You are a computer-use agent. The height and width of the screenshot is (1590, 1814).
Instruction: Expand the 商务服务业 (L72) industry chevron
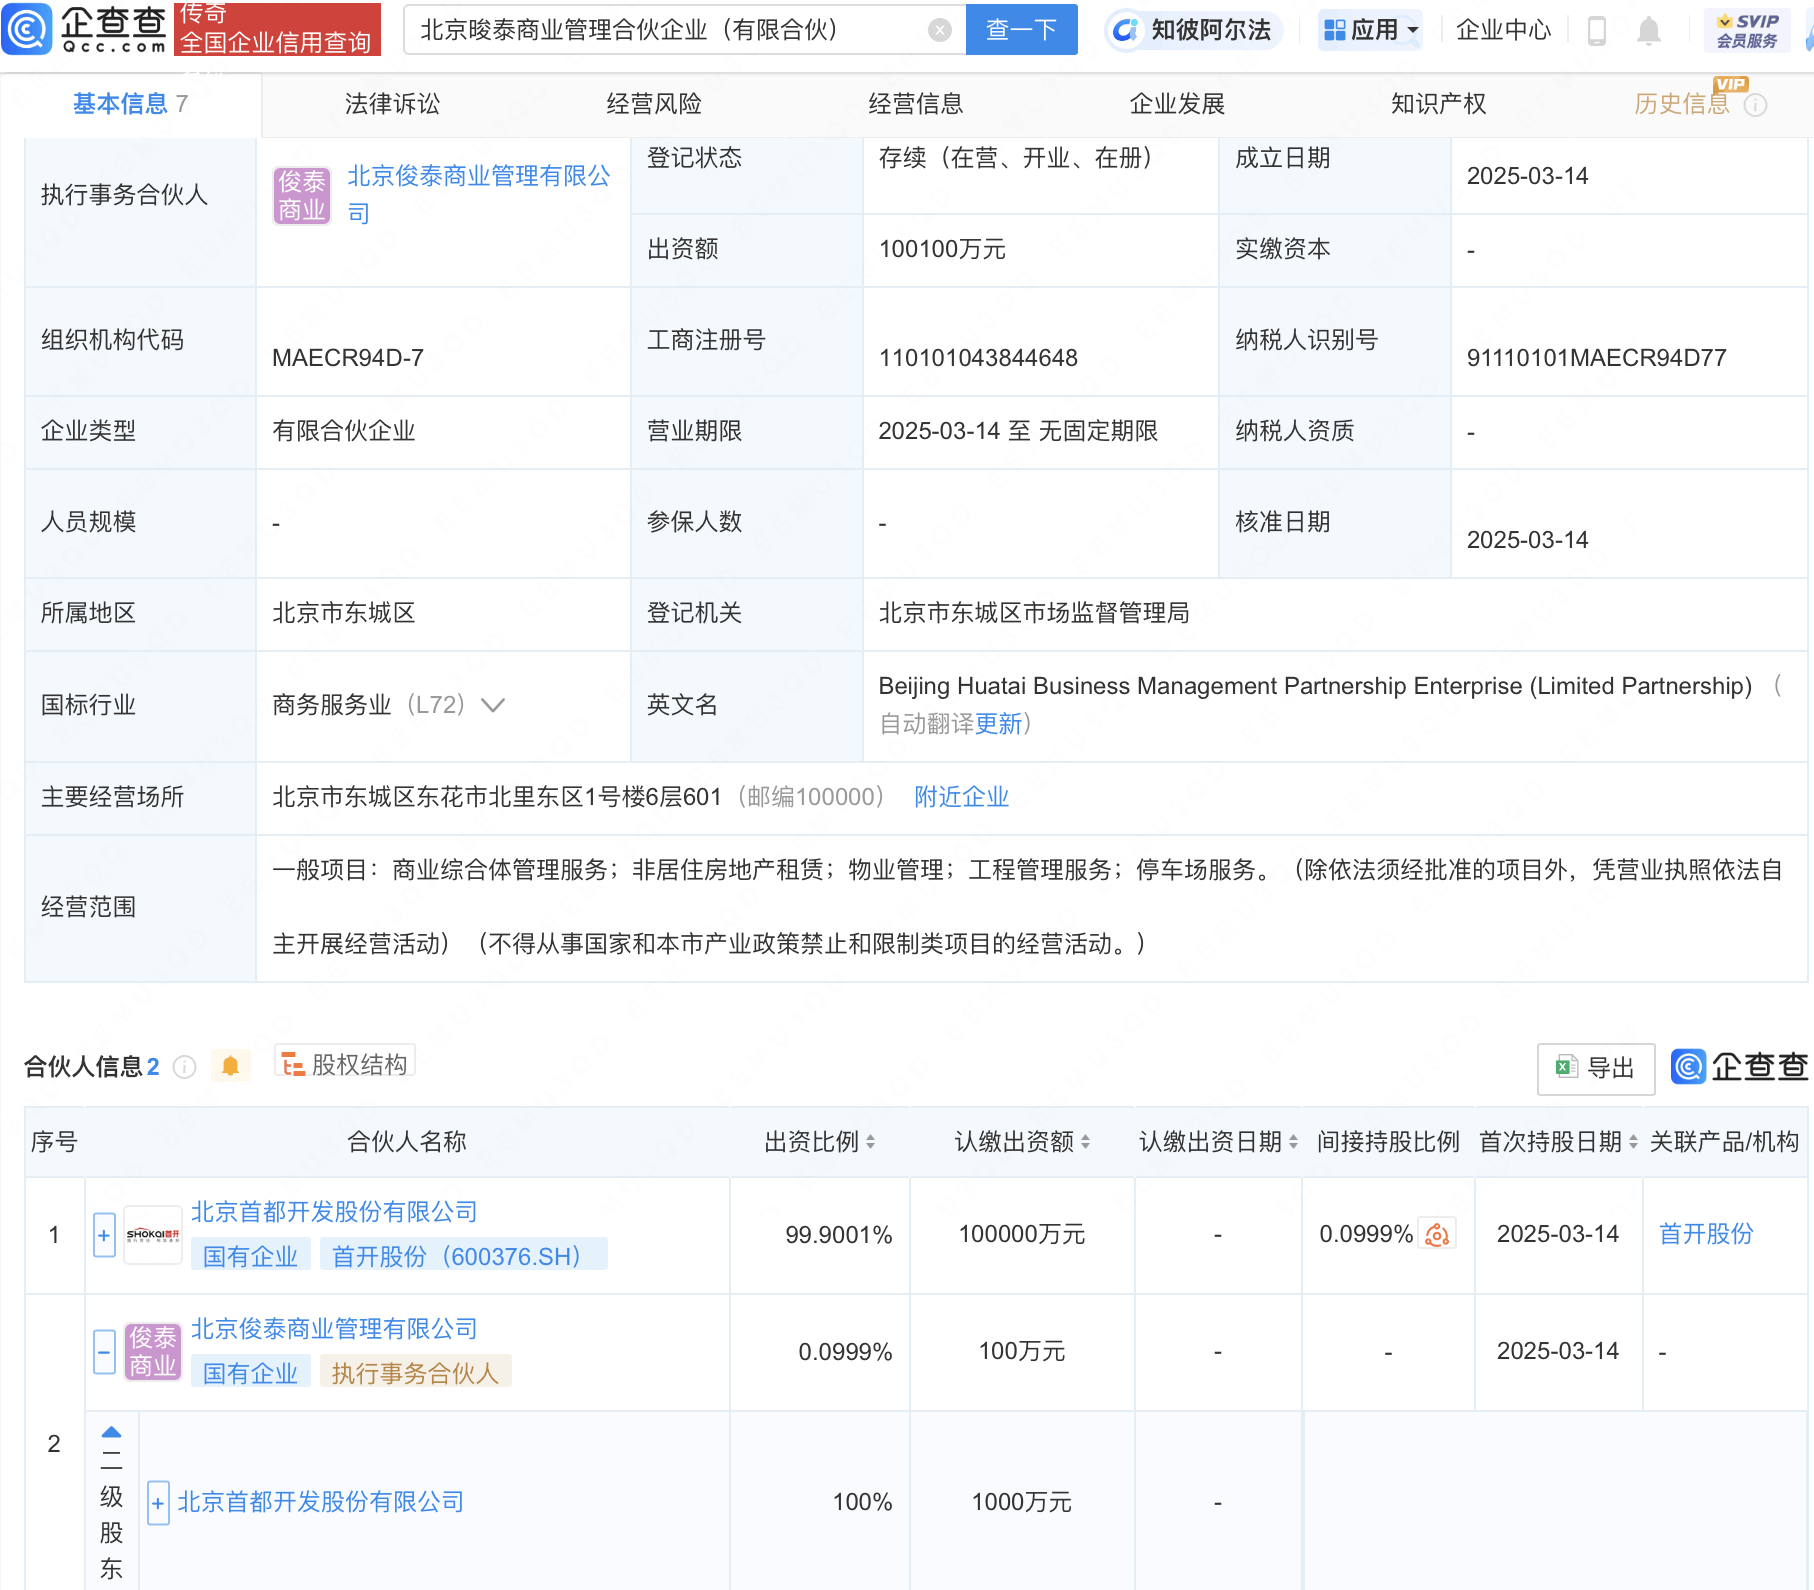493,705
